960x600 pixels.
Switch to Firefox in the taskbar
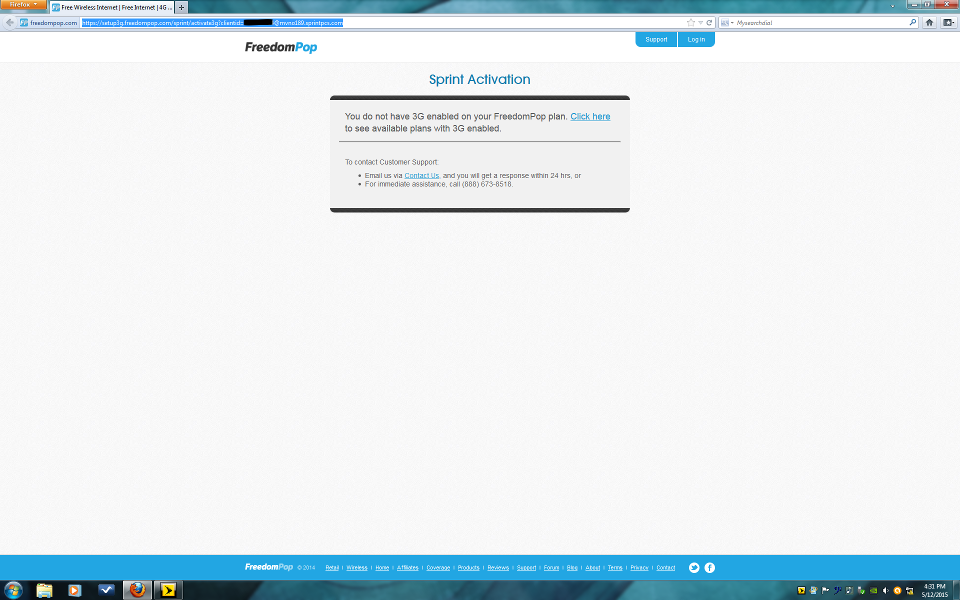tap(137, 590)
